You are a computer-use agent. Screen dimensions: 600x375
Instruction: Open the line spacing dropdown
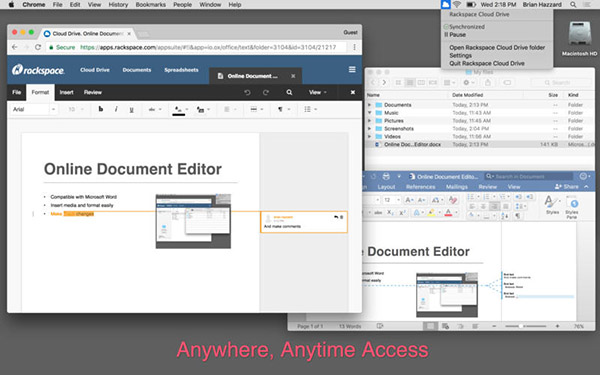pyautogui.click(x=256, y=109)
